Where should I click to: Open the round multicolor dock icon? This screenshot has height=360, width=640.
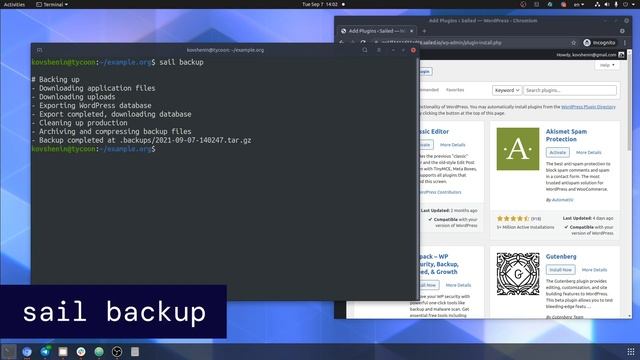pos(81,351)
